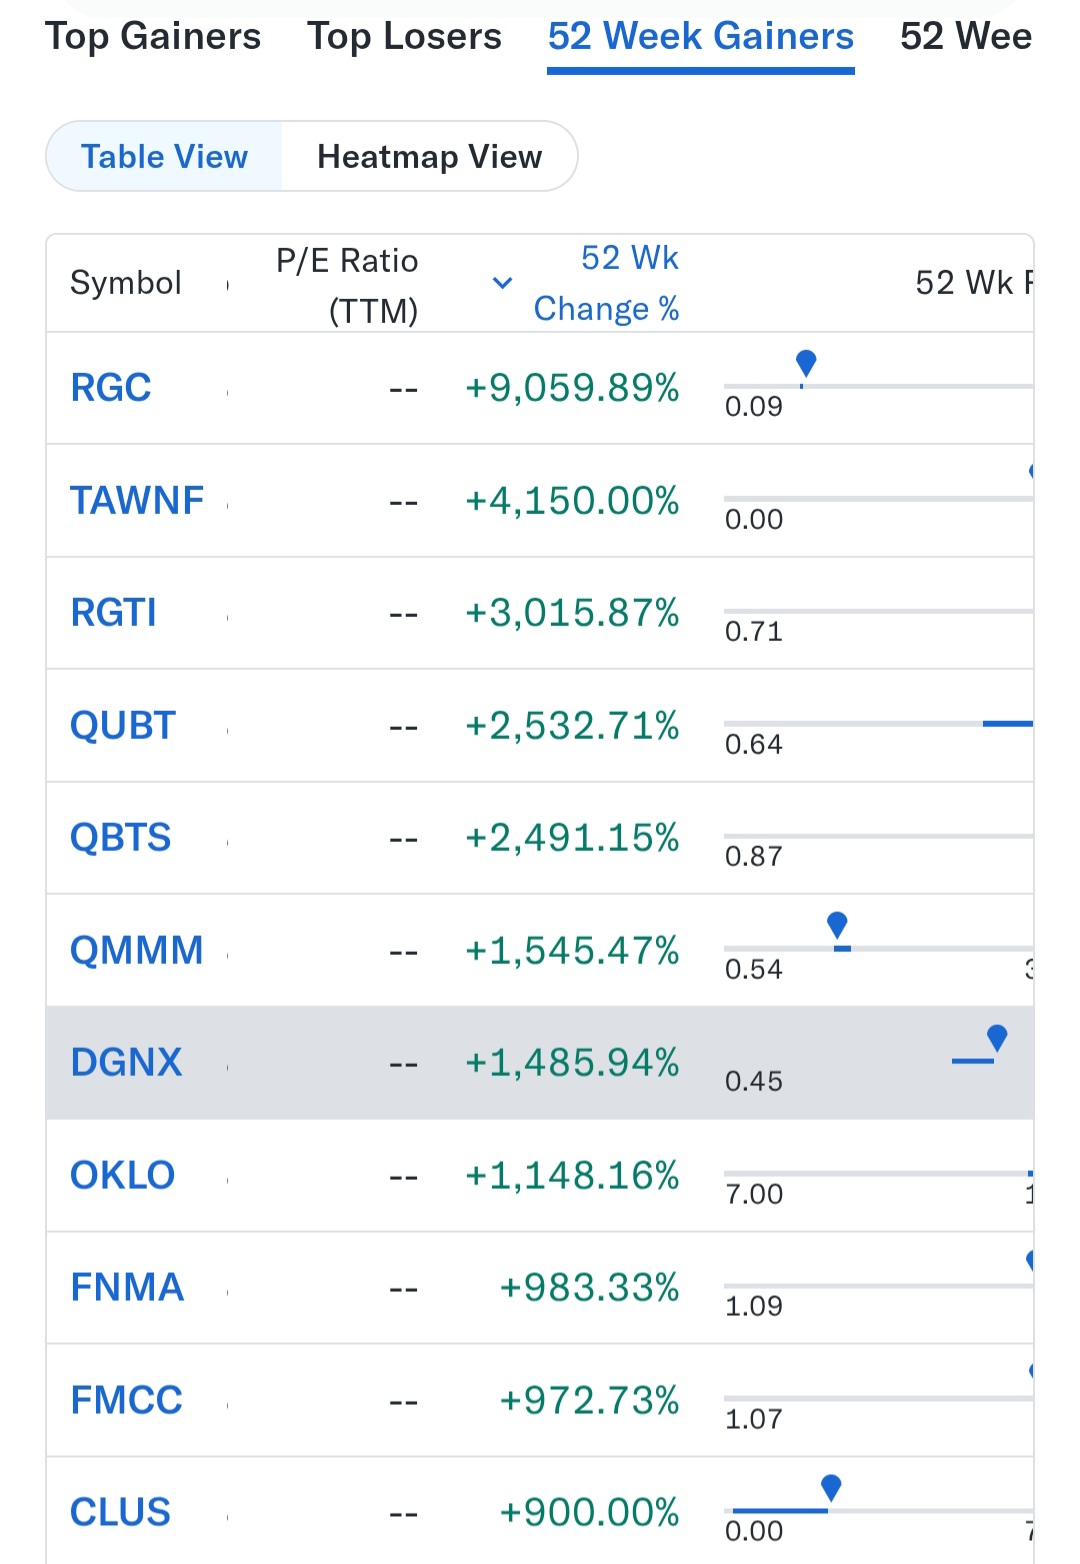Select the highlighted DGNX row's percent change

pos(572,1063)
